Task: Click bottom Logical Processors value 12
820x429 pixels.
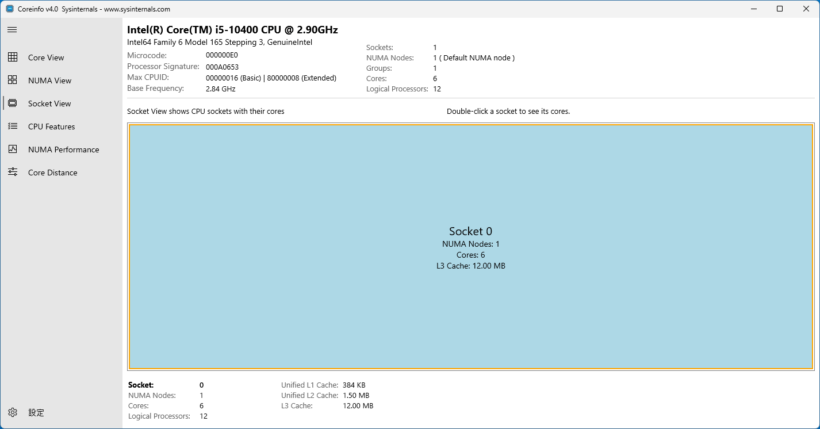Action: point(203,416)
